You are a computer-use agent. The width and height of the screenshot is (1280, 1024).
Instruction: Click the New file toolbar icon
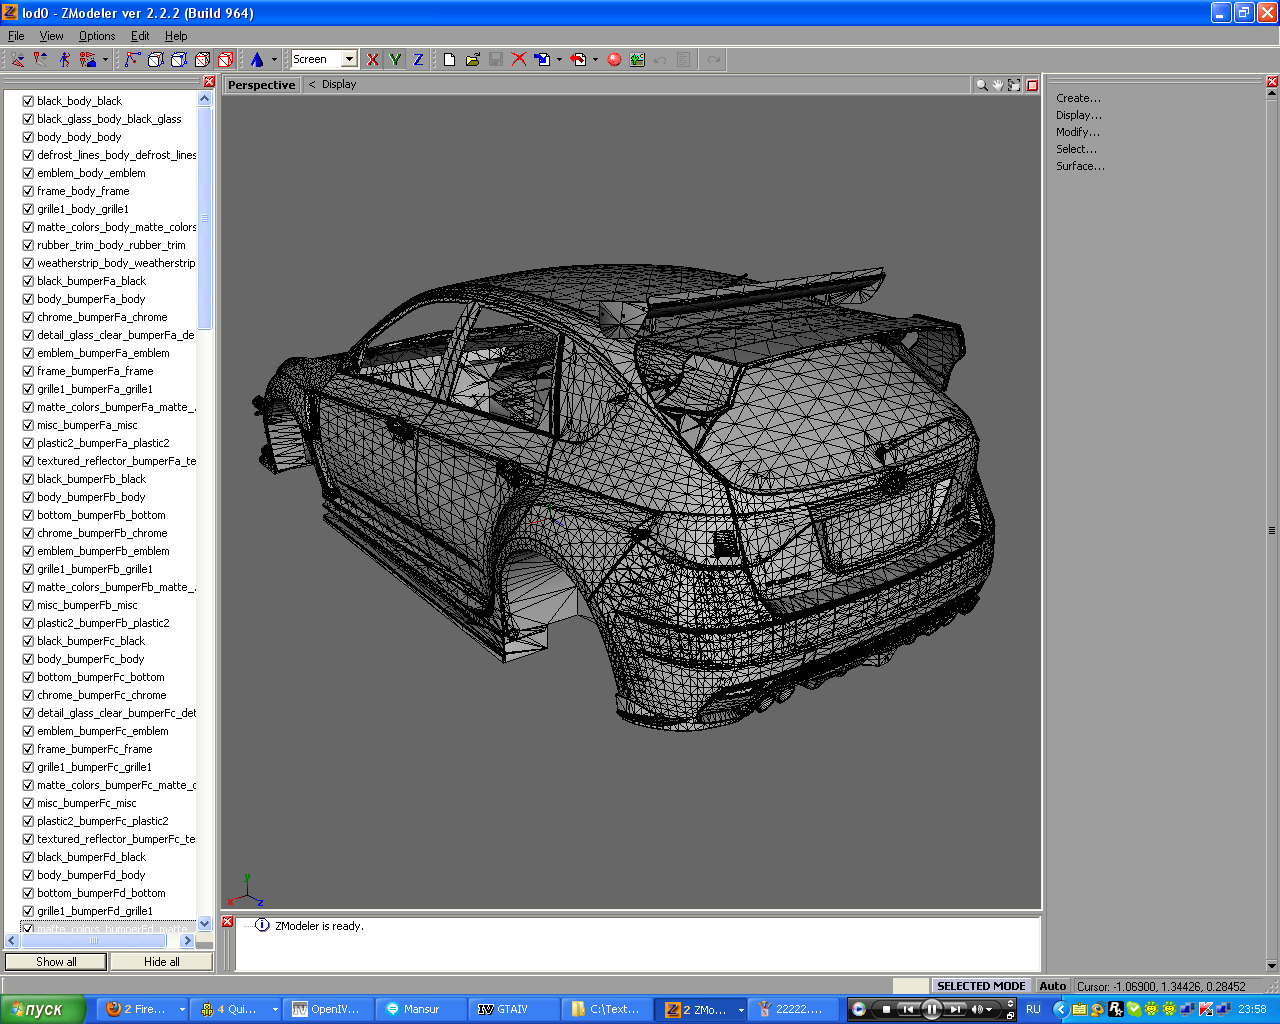click(449, 60)
